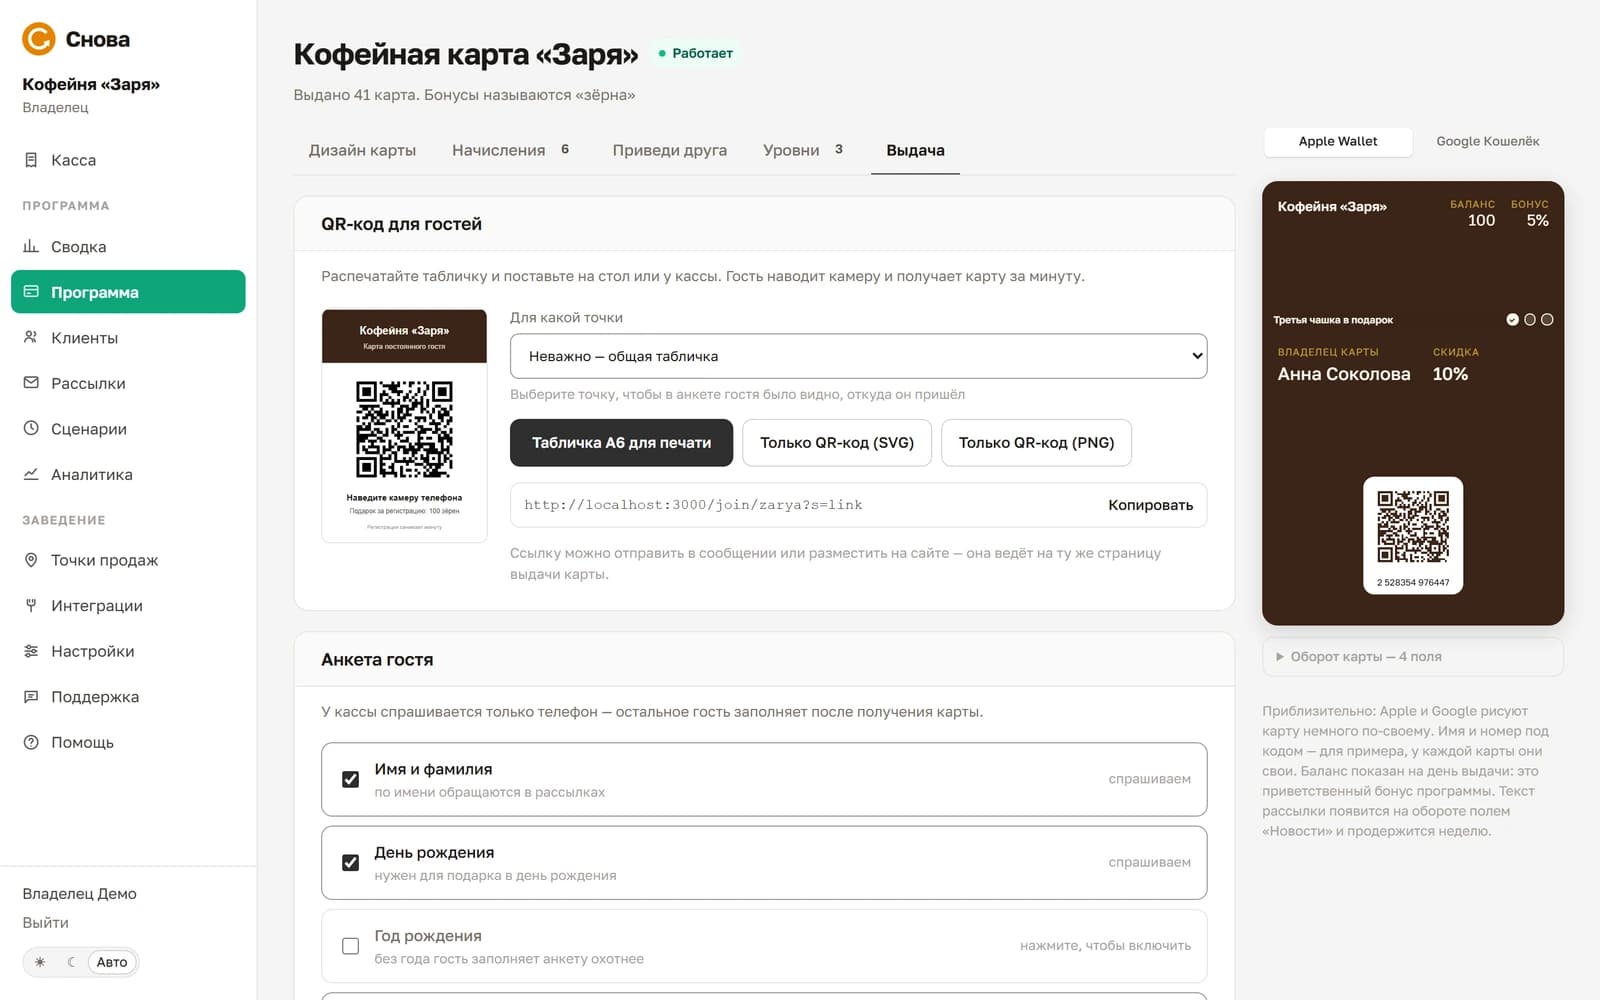Click Копировать to copy the link

coord(1150,505)
